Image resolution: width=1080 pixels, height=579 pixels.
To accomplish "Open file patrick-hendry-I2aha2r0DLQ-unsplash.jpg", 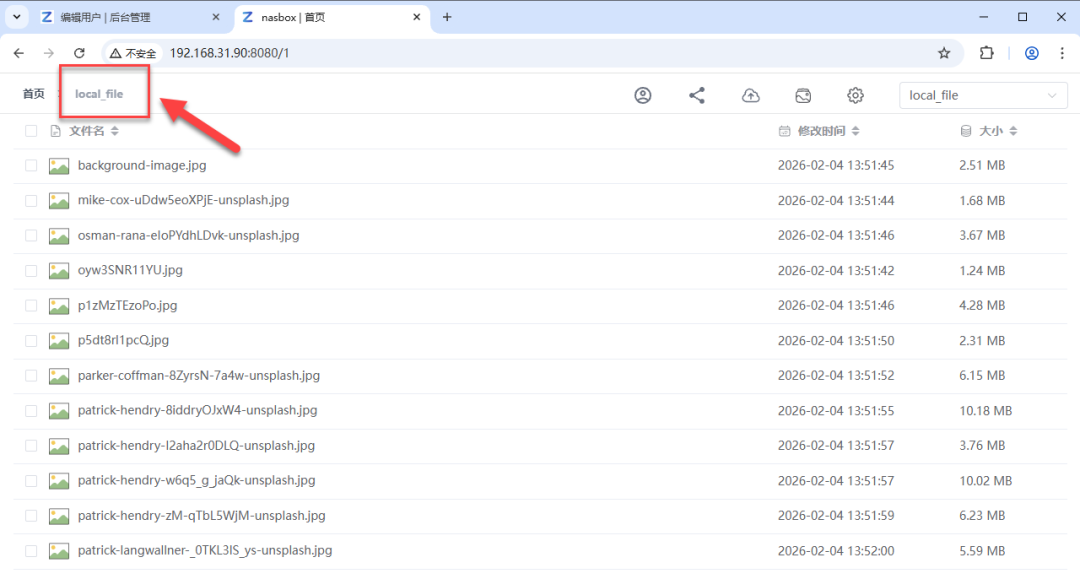I will tap(196, 445).
